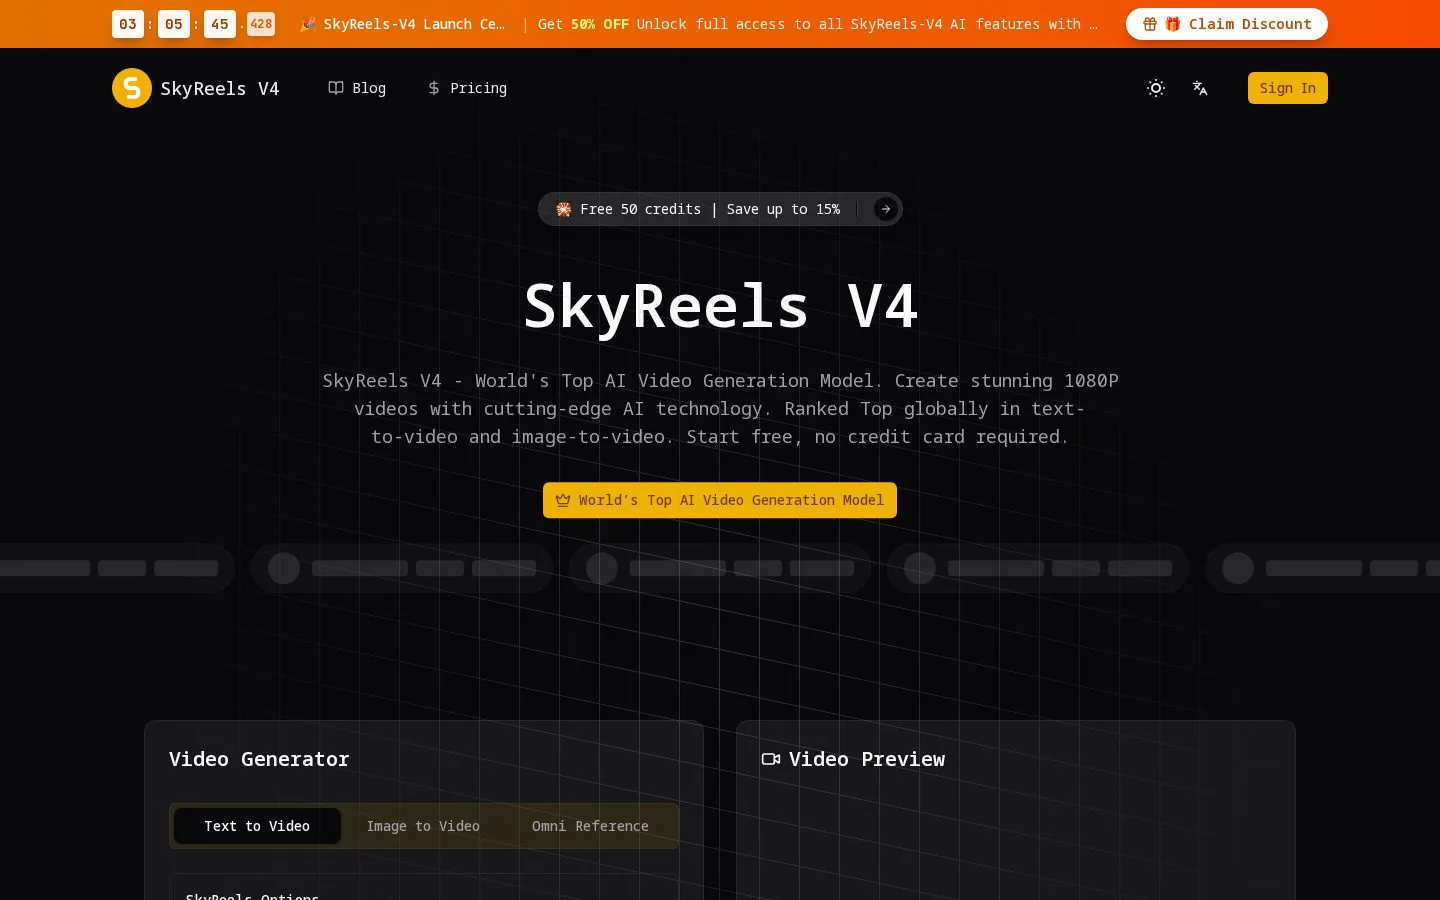Click the Claim Discount button
Image resolution: width=1440 pixels, height=900 pixels.
point(1227,24)
